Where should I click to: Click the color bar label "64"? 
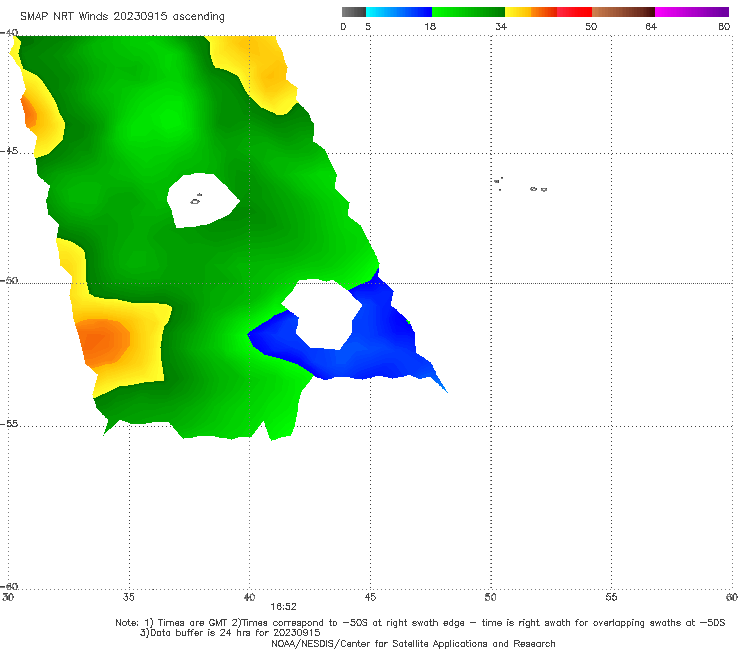click(x=651, y=26)
